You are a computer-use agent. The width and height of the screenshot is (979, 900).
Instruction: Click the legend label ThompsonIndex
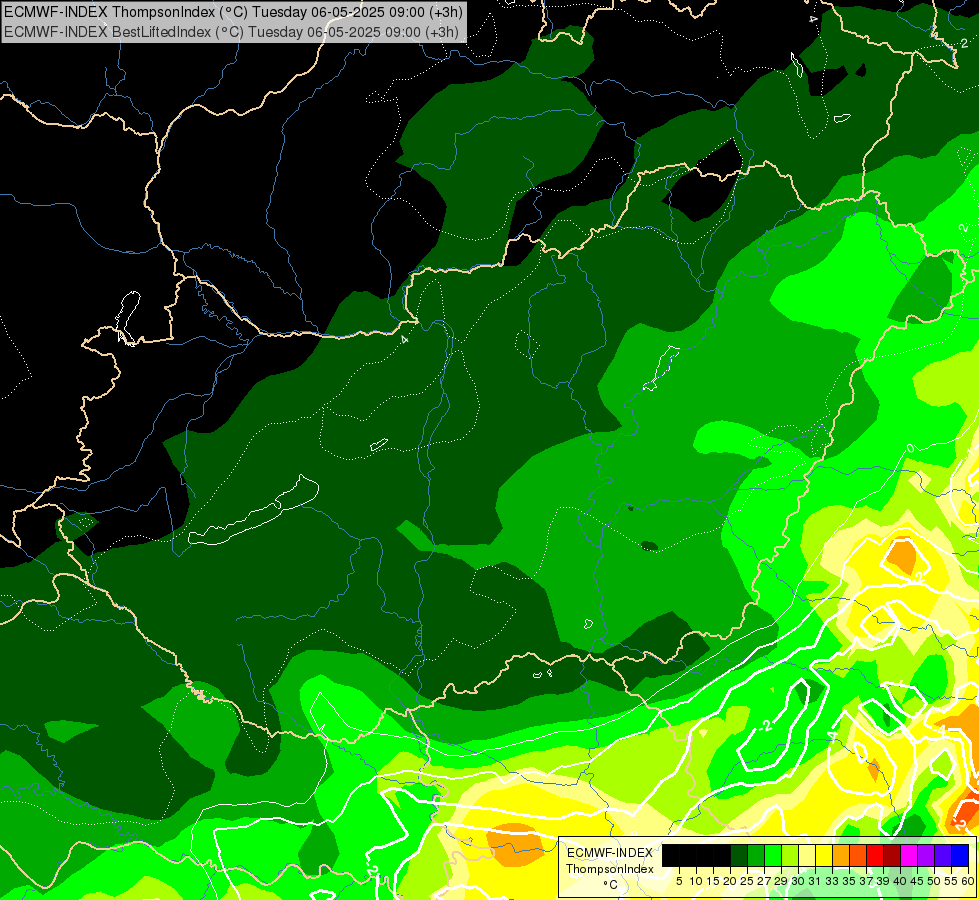coord(609,869)
